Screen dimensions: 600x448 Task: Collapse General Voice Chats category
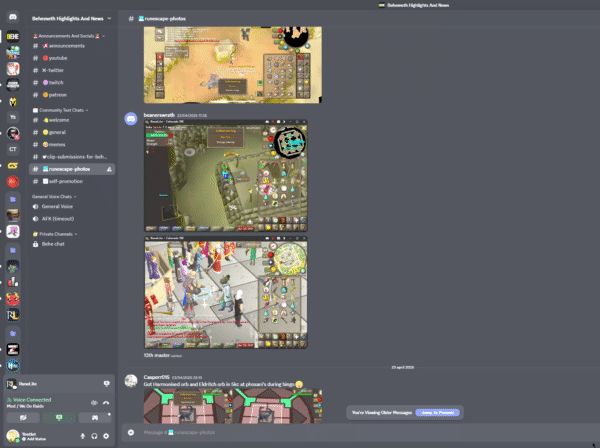click(x=54, y=197)
